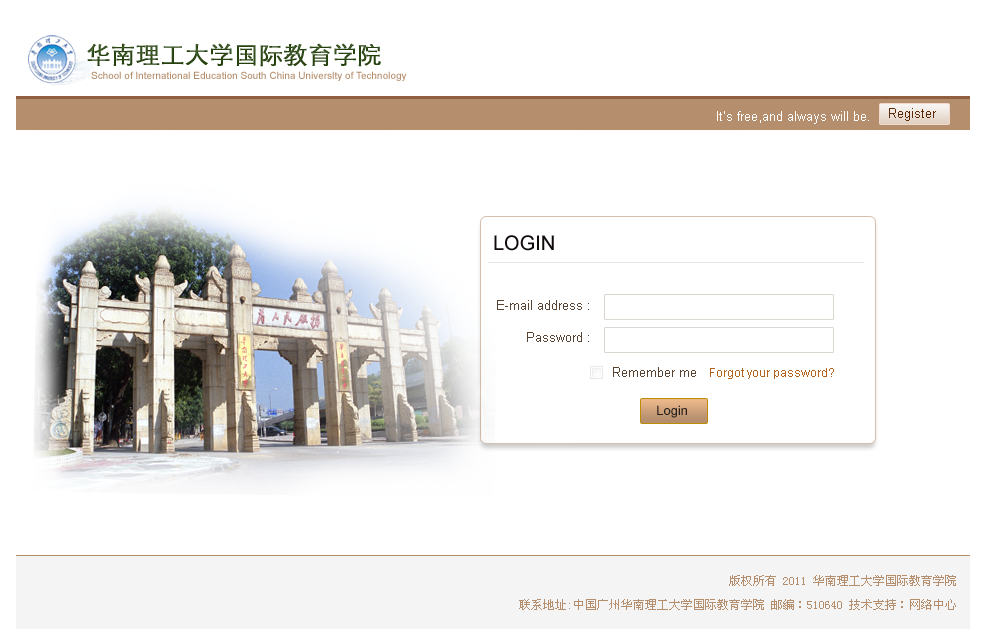988x632 pixels.
Task: Click the 技术支持 网络中心 footer text
Action: coord(902,605)
